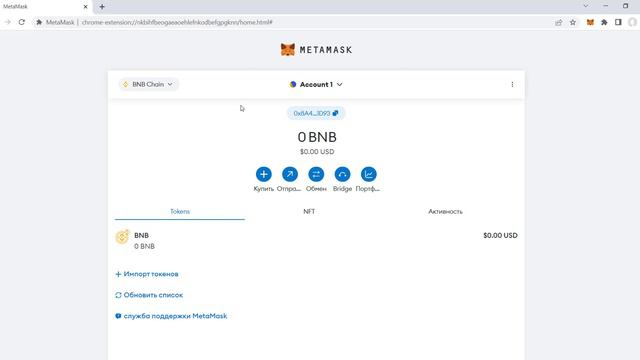The width and height of the screenshot is (640, 360).
Task: Click the Buy (Купить) plus icon
Action: pyautogui.click(x=264, y=174)
